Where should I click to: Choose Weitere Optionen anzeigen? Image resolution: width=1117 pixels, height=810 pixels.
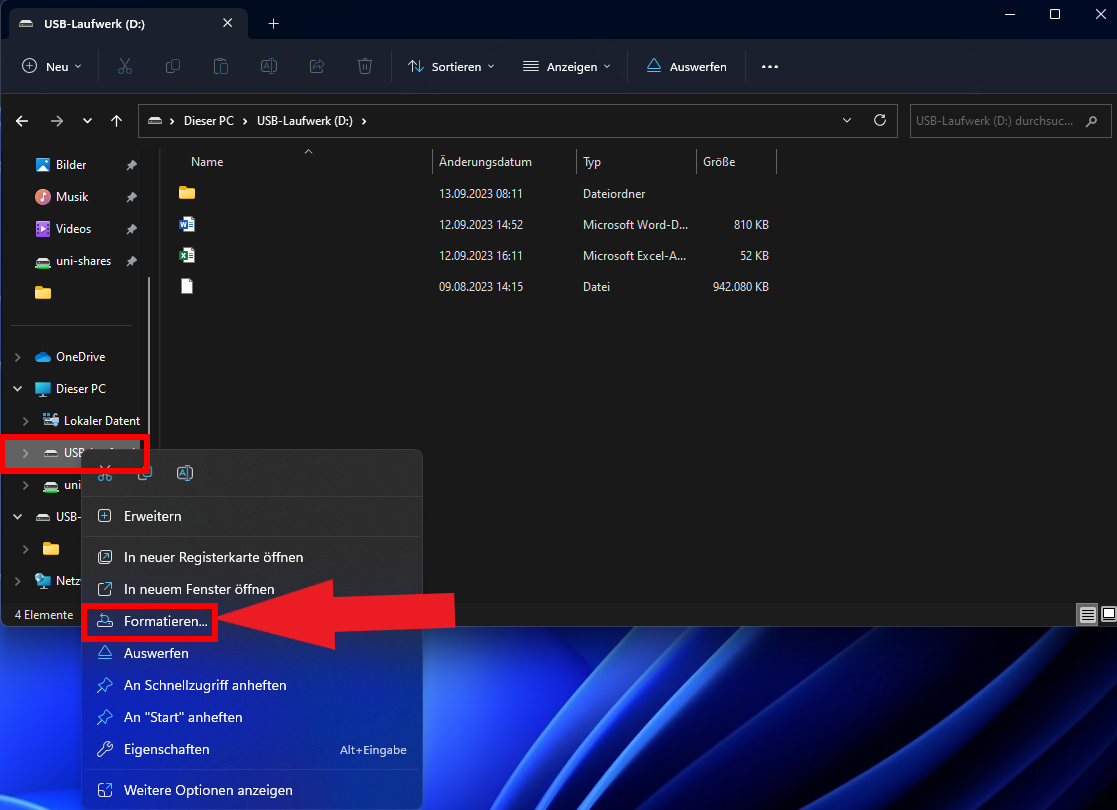click(x=252, y=790)
